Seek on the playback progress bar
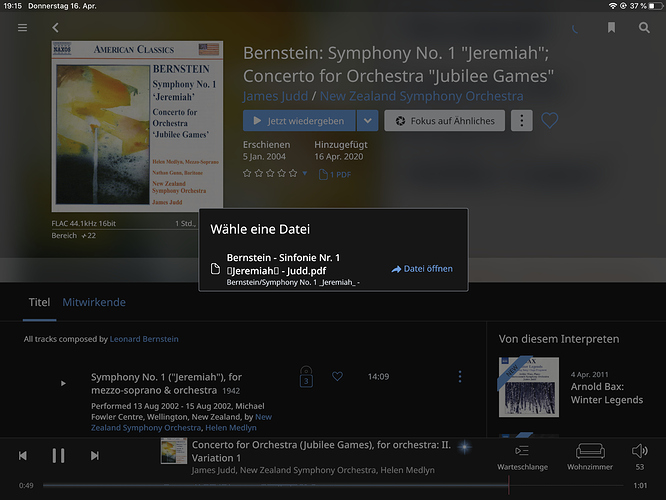Image resolution: width=666 pixels, height=500 pixels. 333,485
